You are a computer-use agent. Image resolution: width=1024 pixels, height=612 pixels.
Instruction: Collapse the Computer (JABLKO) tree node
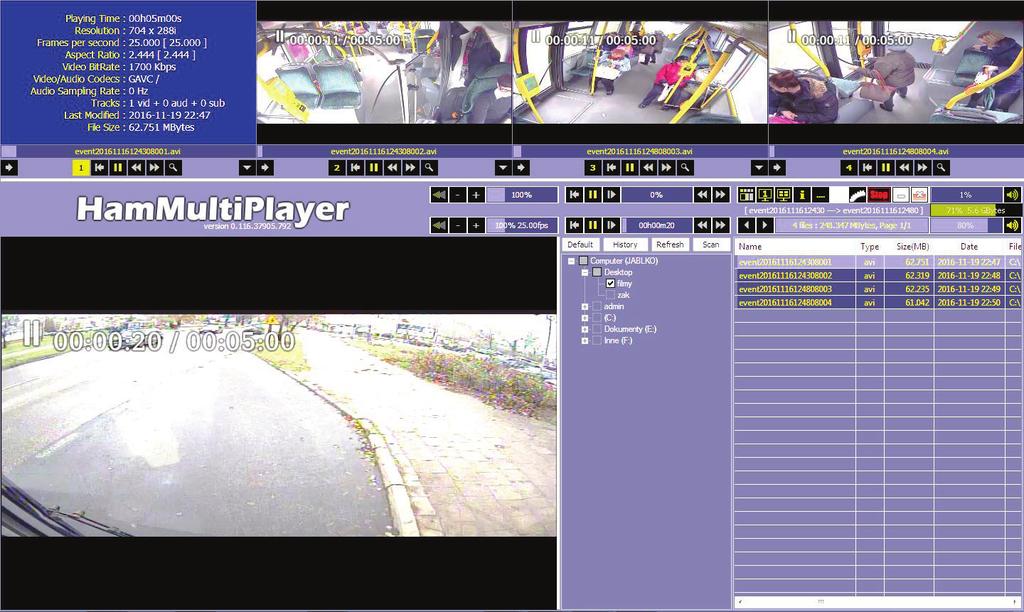tap(571, 261)
